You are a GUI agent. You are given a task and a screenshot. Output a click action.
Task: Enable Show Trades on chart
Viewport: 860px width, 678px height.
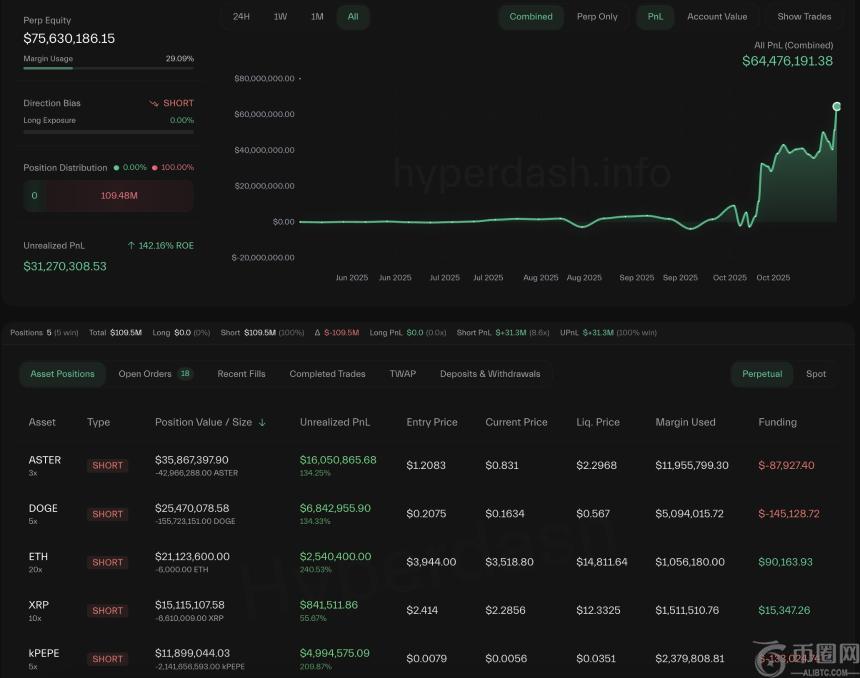(804, 17)
